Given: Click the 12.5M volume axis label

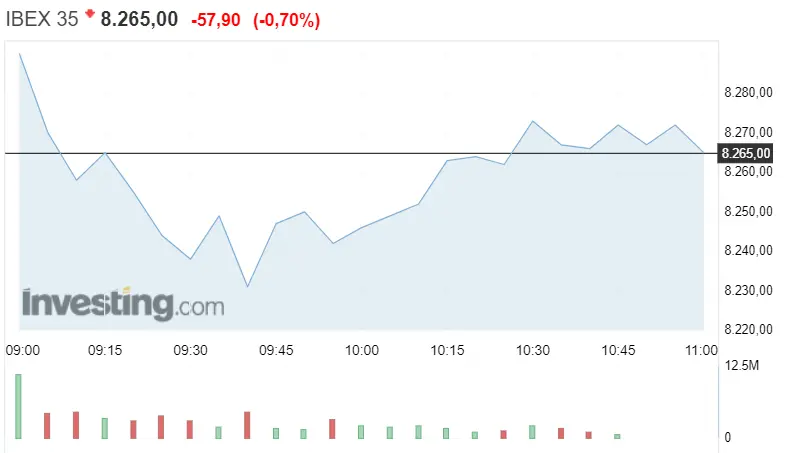Looking at the screenshot, I should click(x=742, y=367).
